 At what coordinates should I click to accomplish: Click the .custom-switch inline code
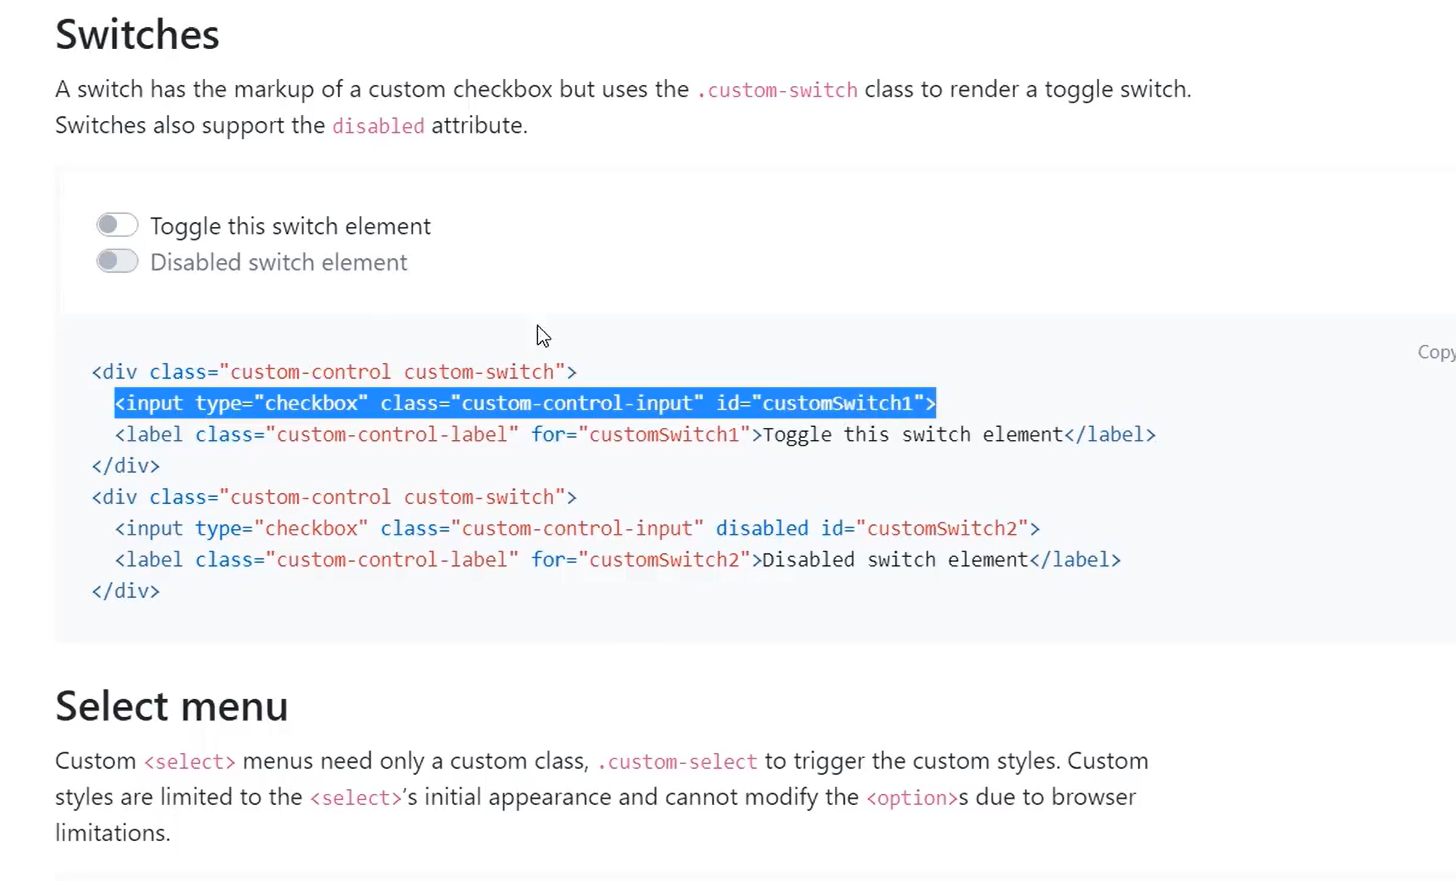coord(777,90)
